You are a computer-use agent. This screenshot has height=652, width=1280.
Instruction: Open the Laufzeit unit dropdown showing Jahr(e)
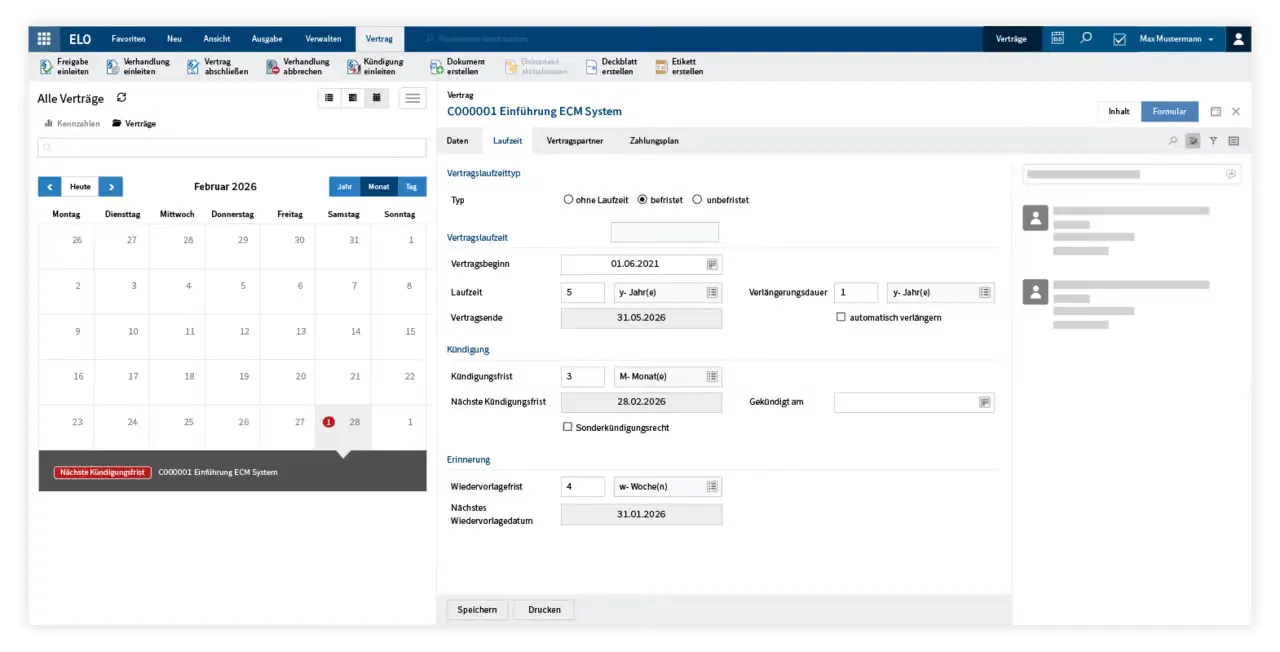(x=712, y=292)
